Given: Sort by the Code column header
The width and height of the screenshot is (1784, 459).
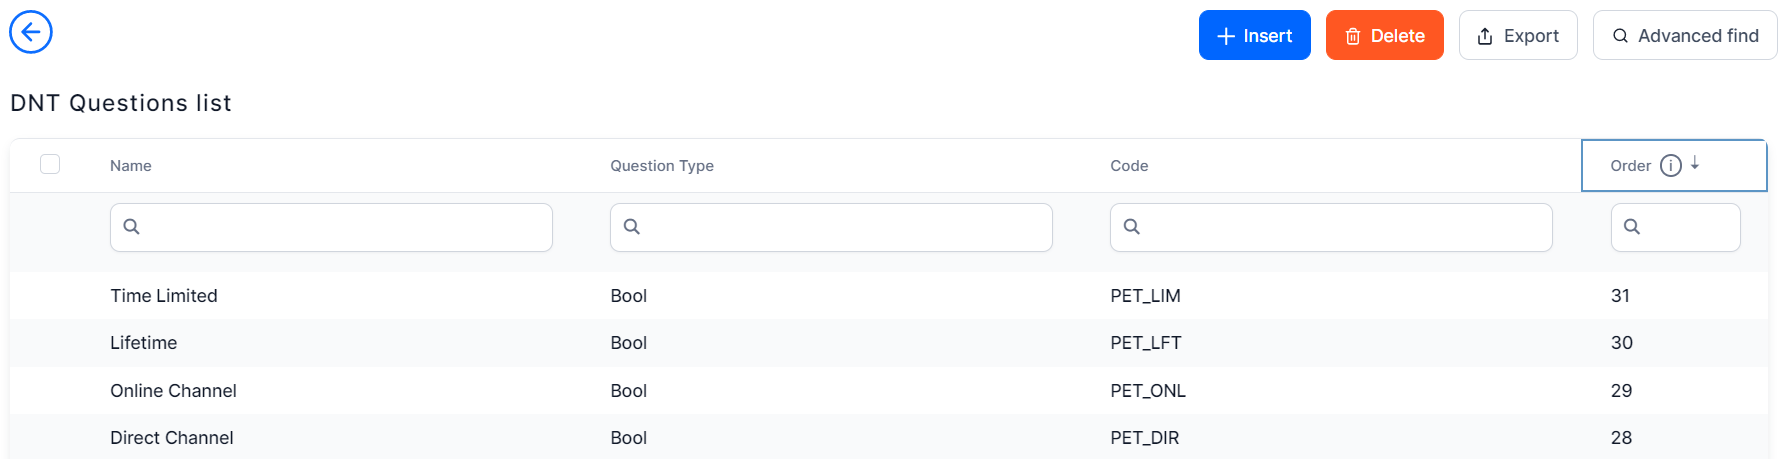Looking at the screenshot, I should (x=1129, y=166).
